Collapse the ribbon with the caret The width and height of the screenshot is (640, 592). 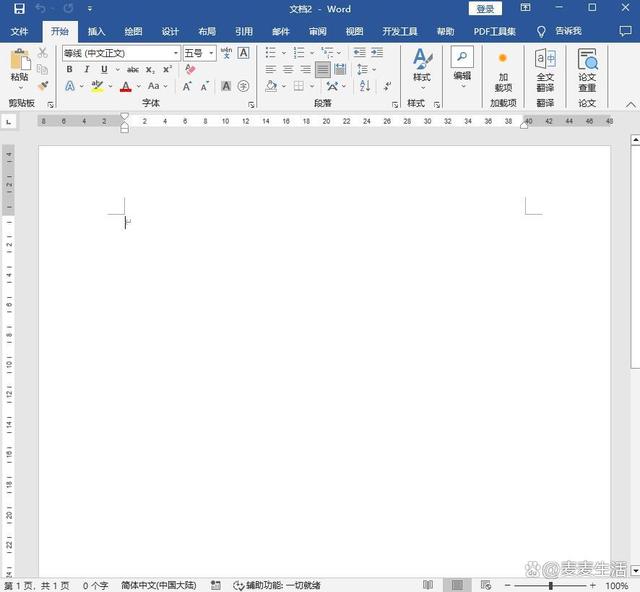(631, 105)
